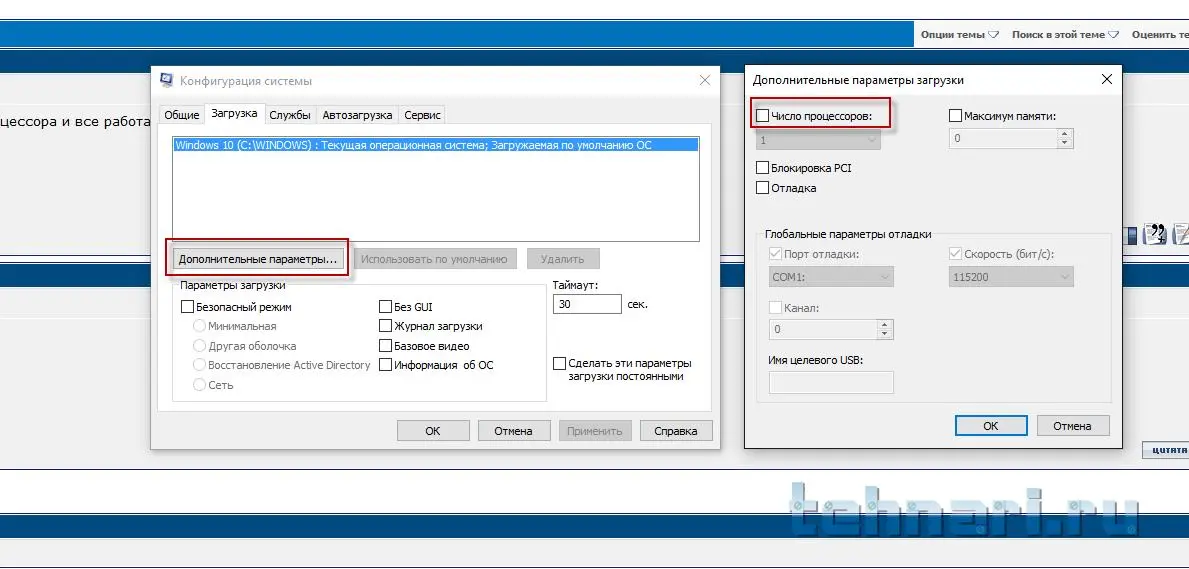This screenshot has width=1189, height=569.
Task: Click the Таймаут input field
Action: pos(588,303)
